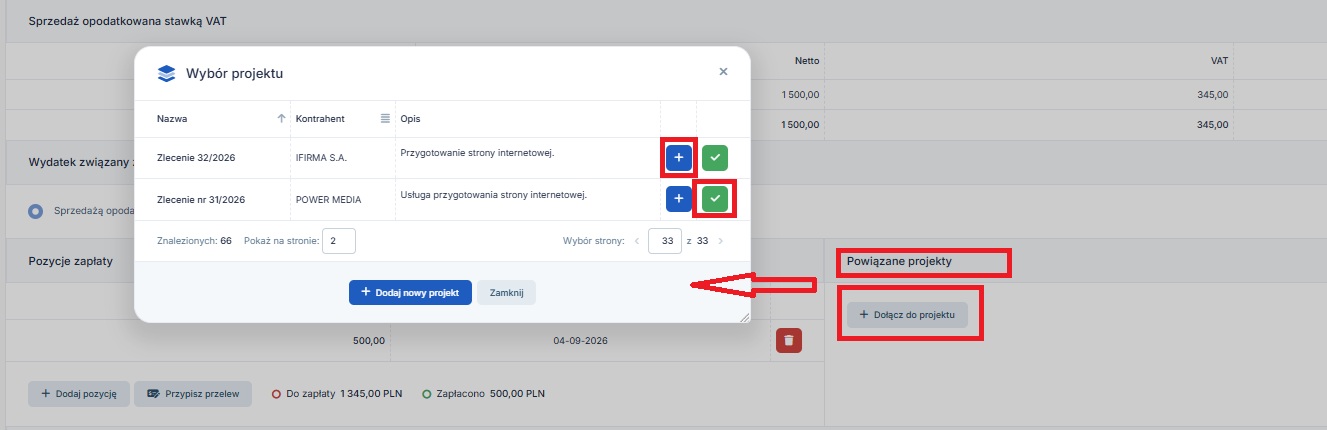Viewport: 1327px width, 430px height.
Task: Select the Sprzedażą opodatkowaną radio button
Action: (x=37, y=211)
